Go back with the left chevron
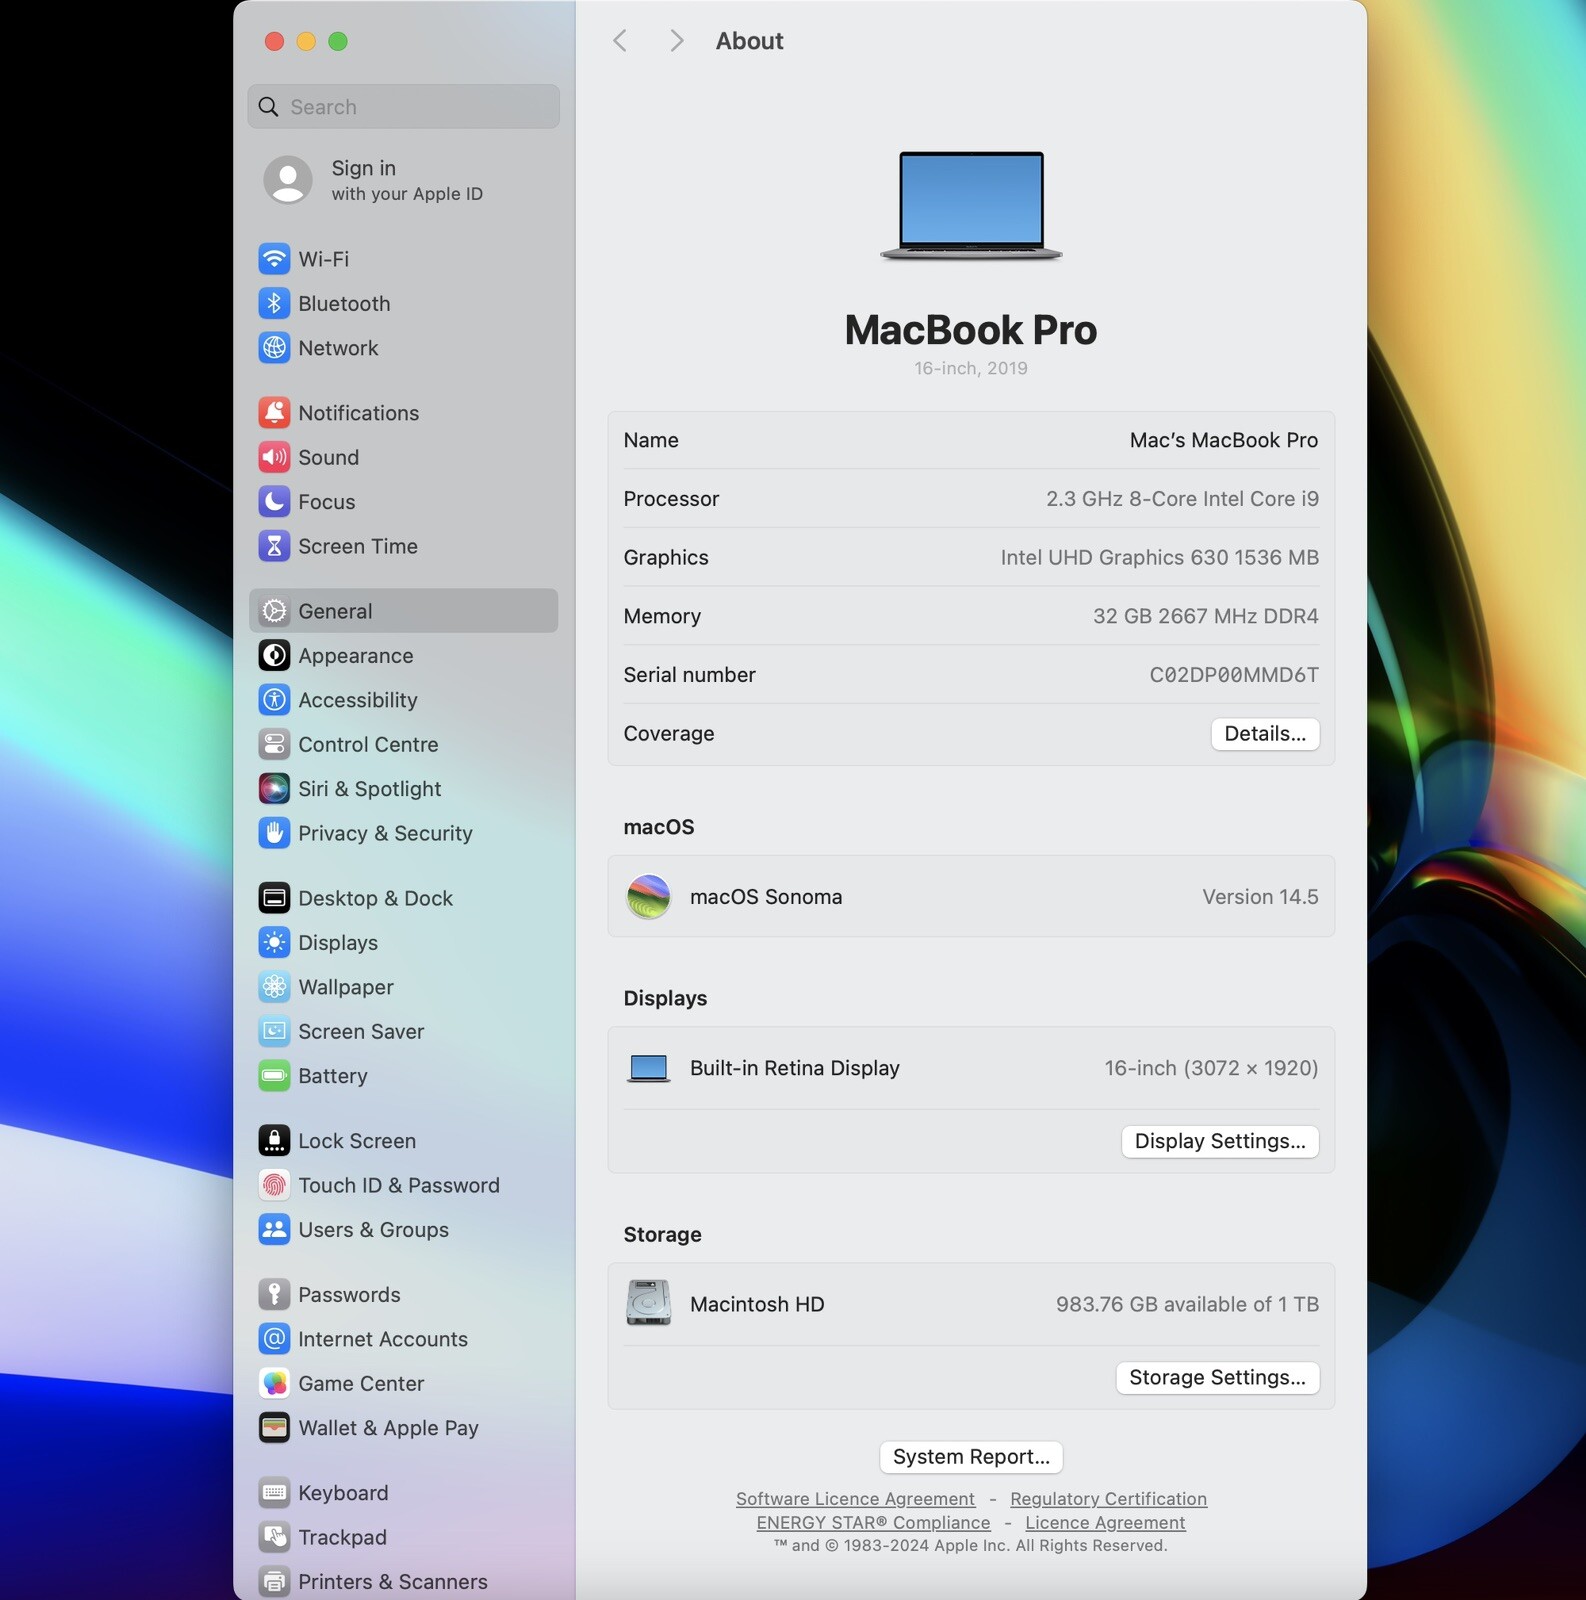 tap(620, 41)
